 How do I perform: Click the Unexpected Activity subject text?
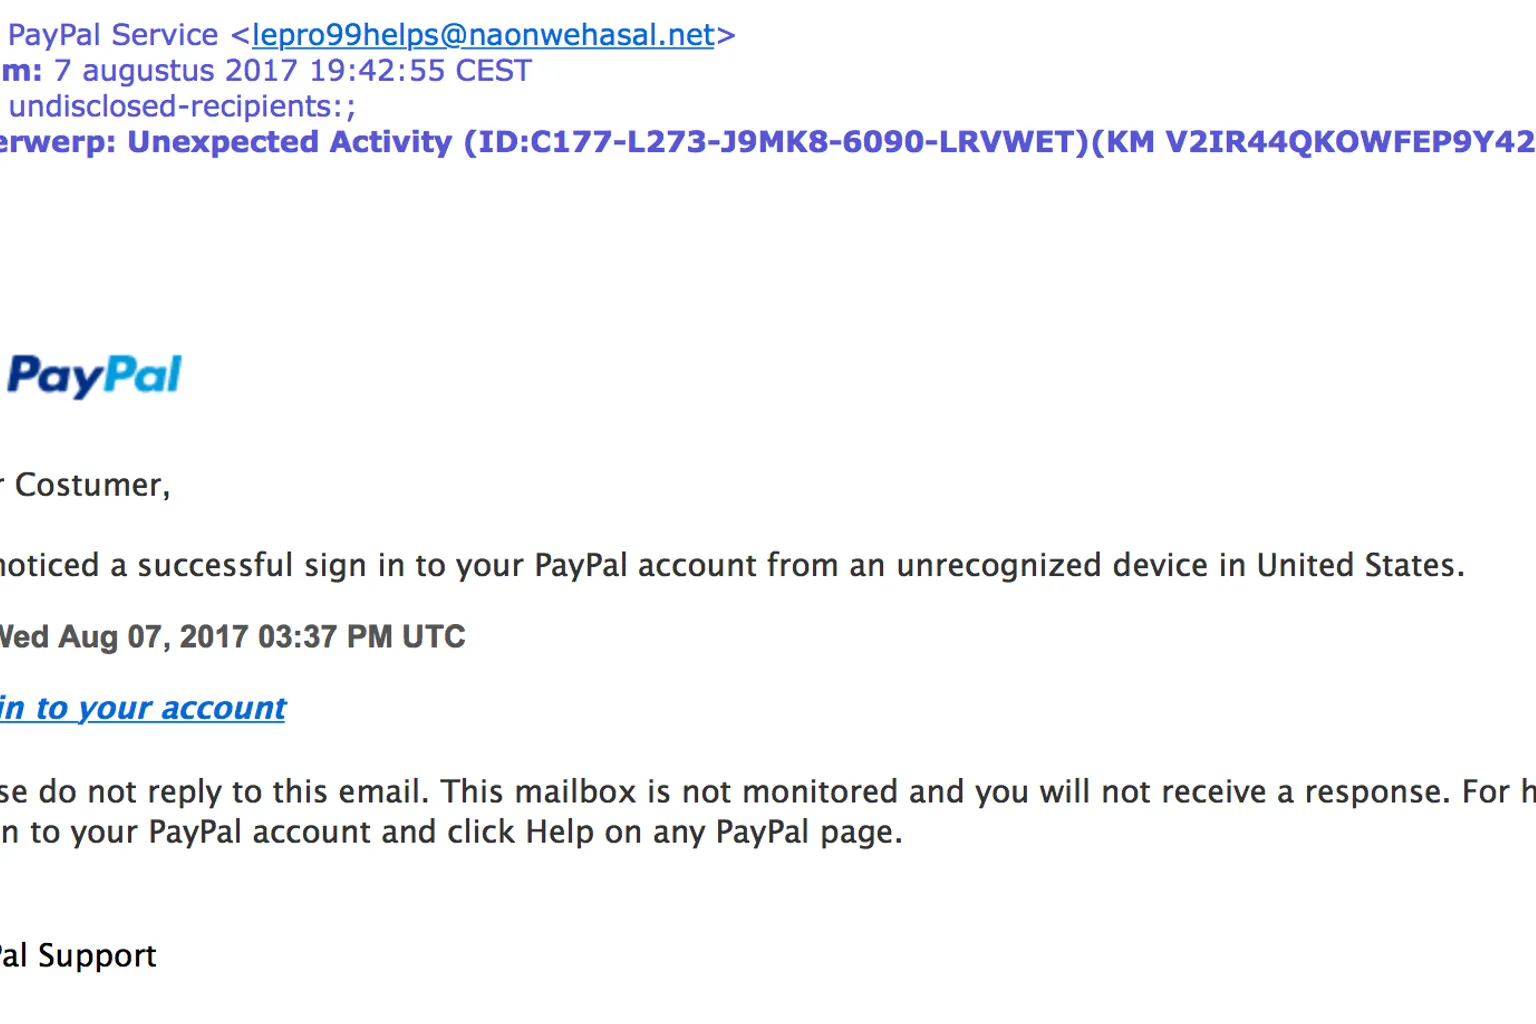pyautogui.click(x=290, y=142)
